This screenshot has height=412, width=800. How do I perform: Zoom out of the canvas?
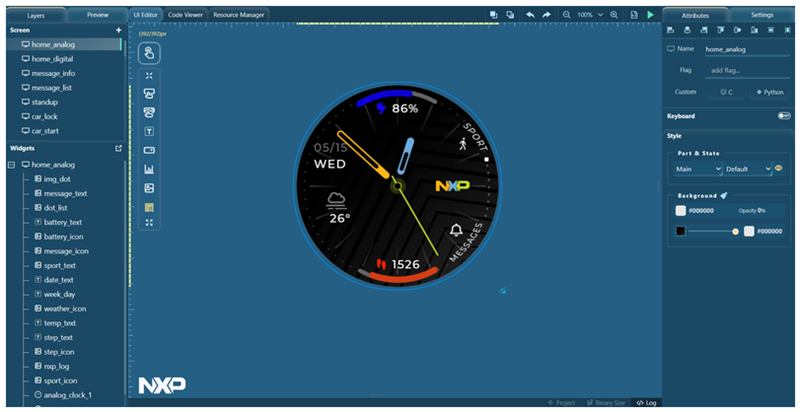tap(566, 15)
